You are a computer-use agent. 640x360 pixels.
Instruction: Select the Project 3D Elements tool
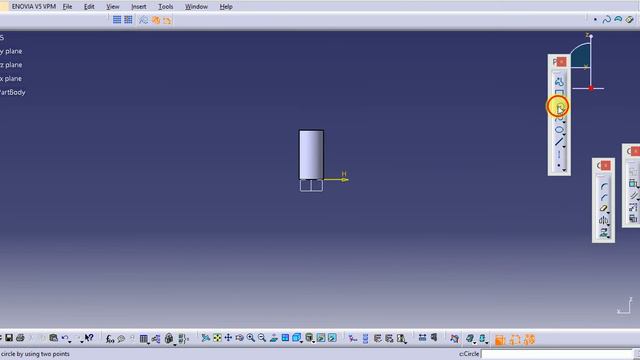click(603, 232)
